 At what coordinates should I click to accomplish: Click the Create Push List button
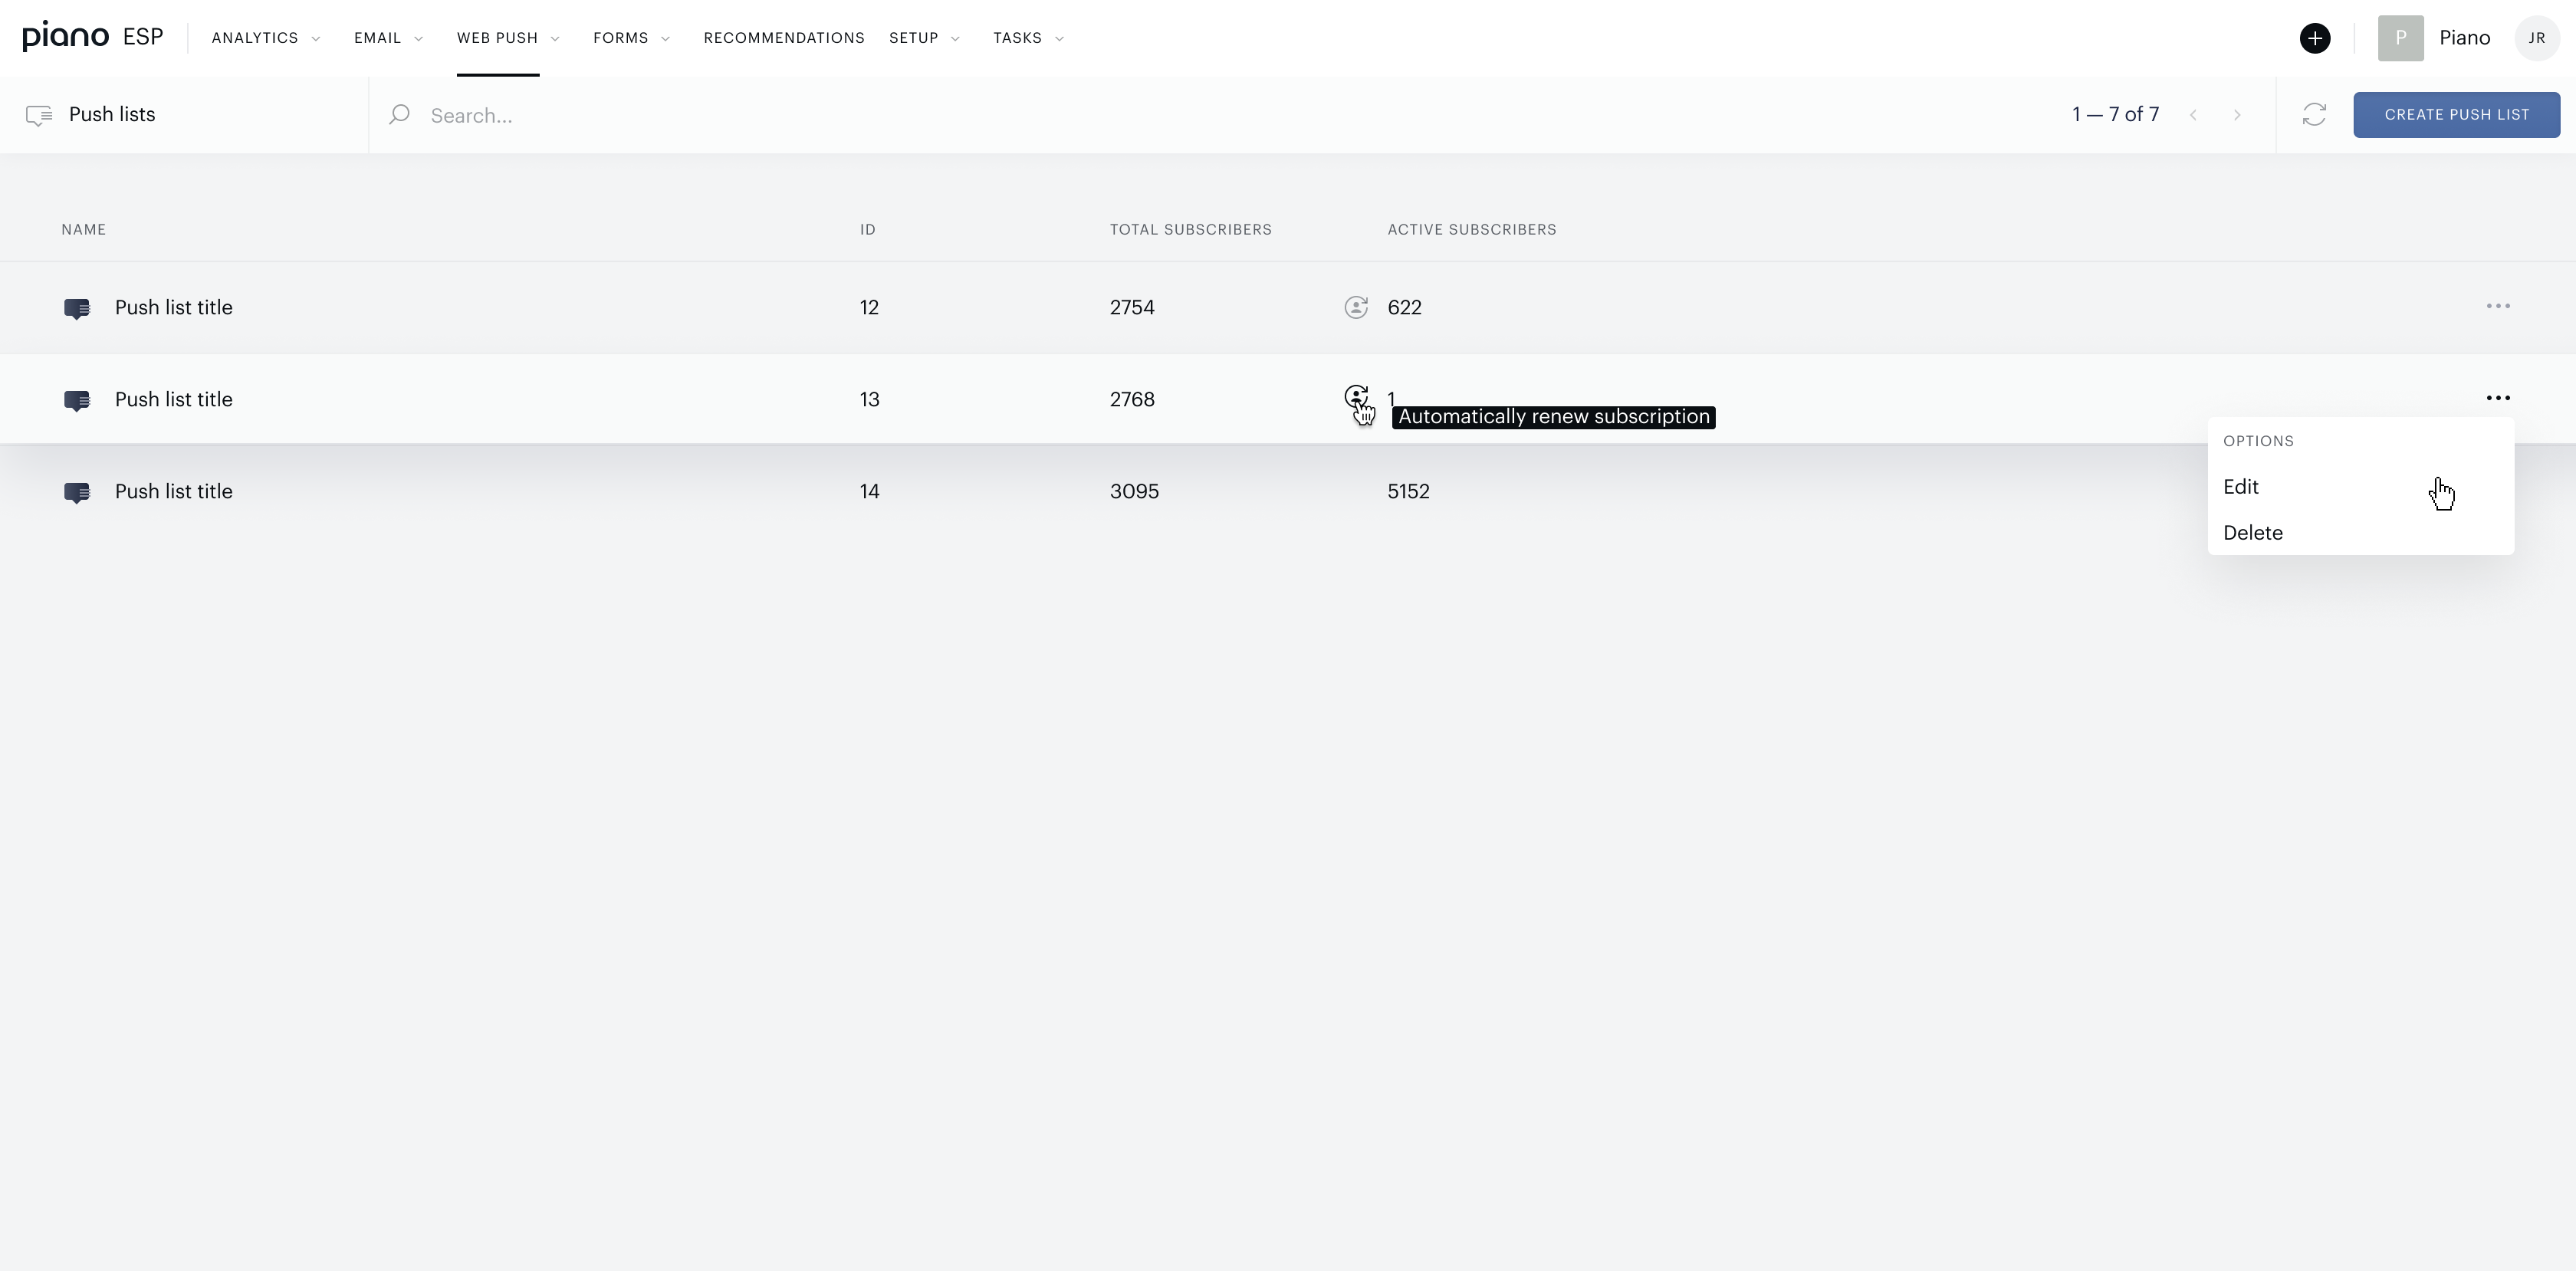click(2456, 115)
